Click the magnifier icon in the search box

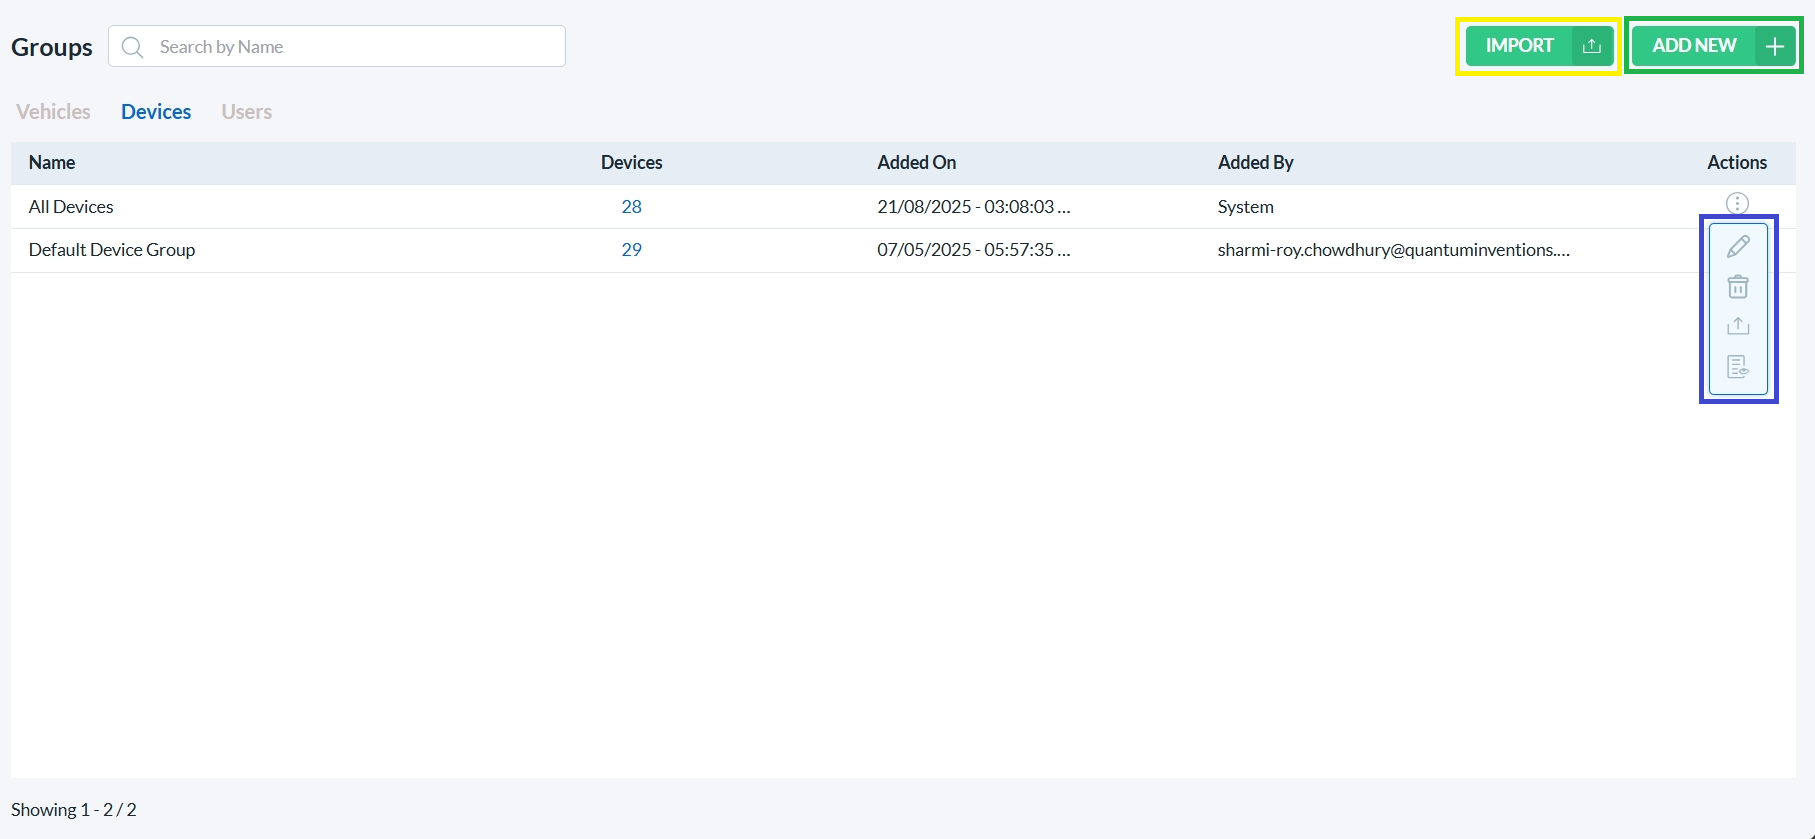132,47
